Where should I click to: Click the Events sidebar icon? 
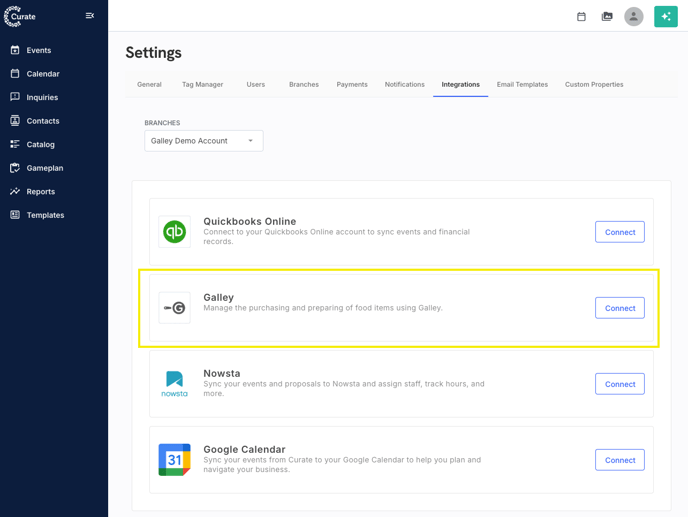click(15, 50)
